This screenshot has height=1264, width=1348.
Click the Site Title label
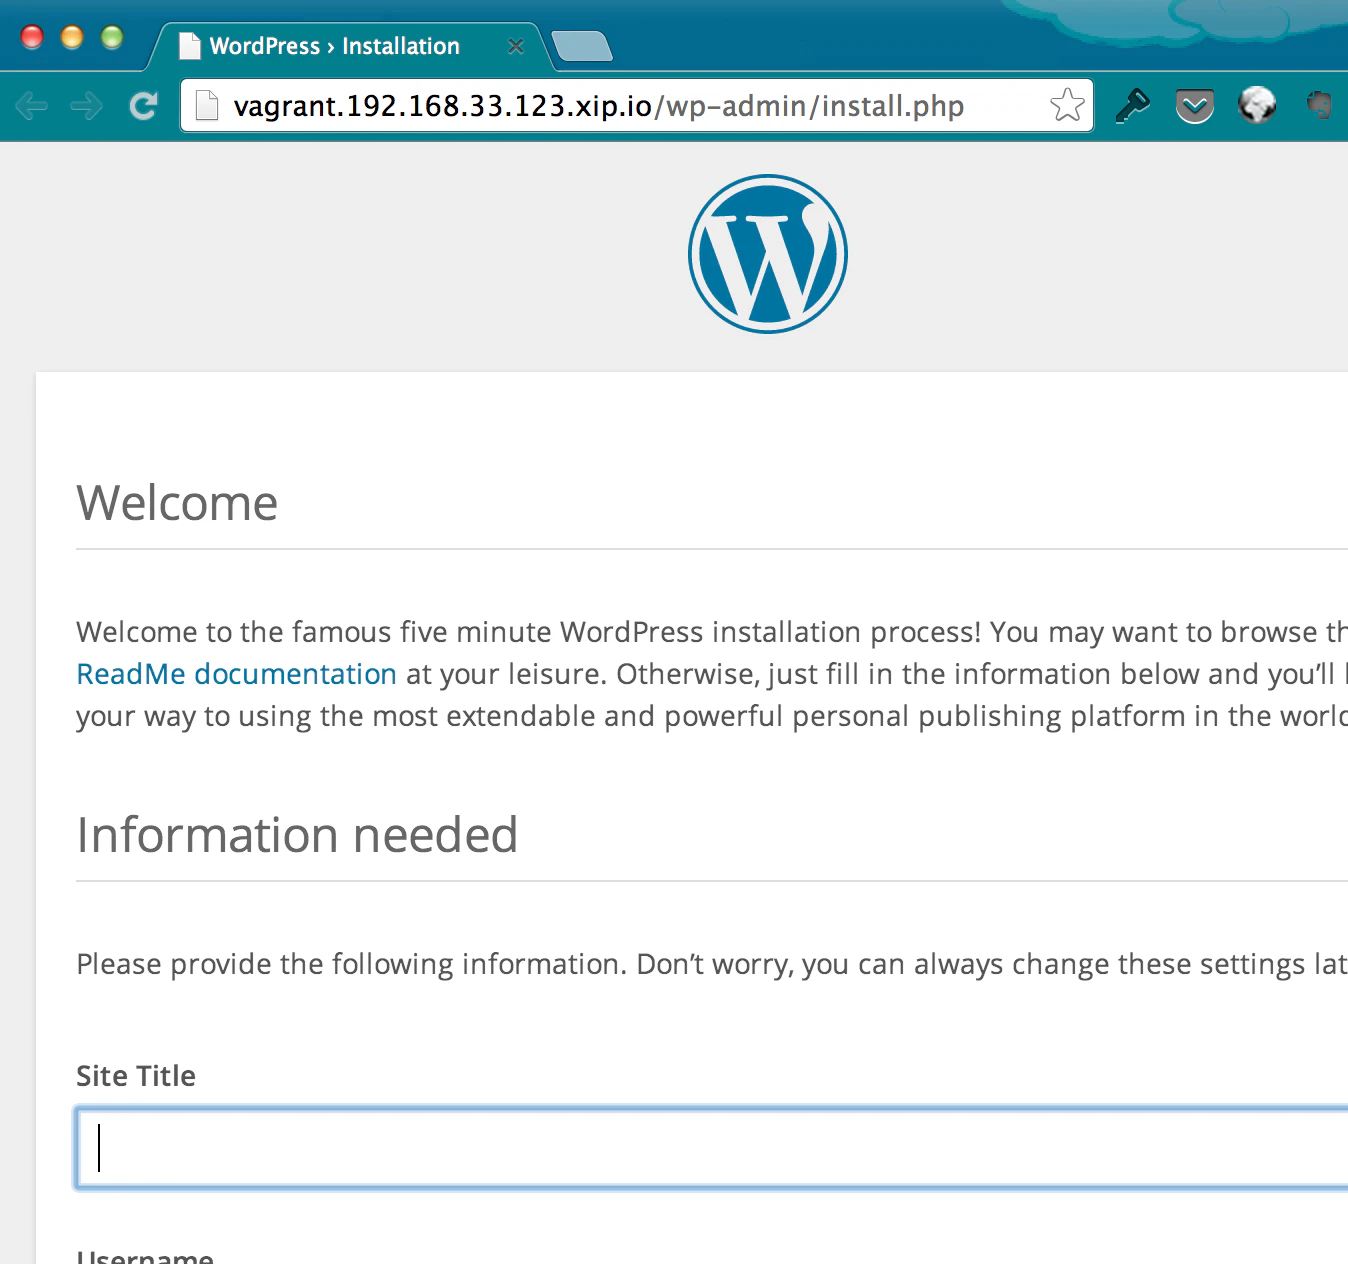pos(136,1076)
